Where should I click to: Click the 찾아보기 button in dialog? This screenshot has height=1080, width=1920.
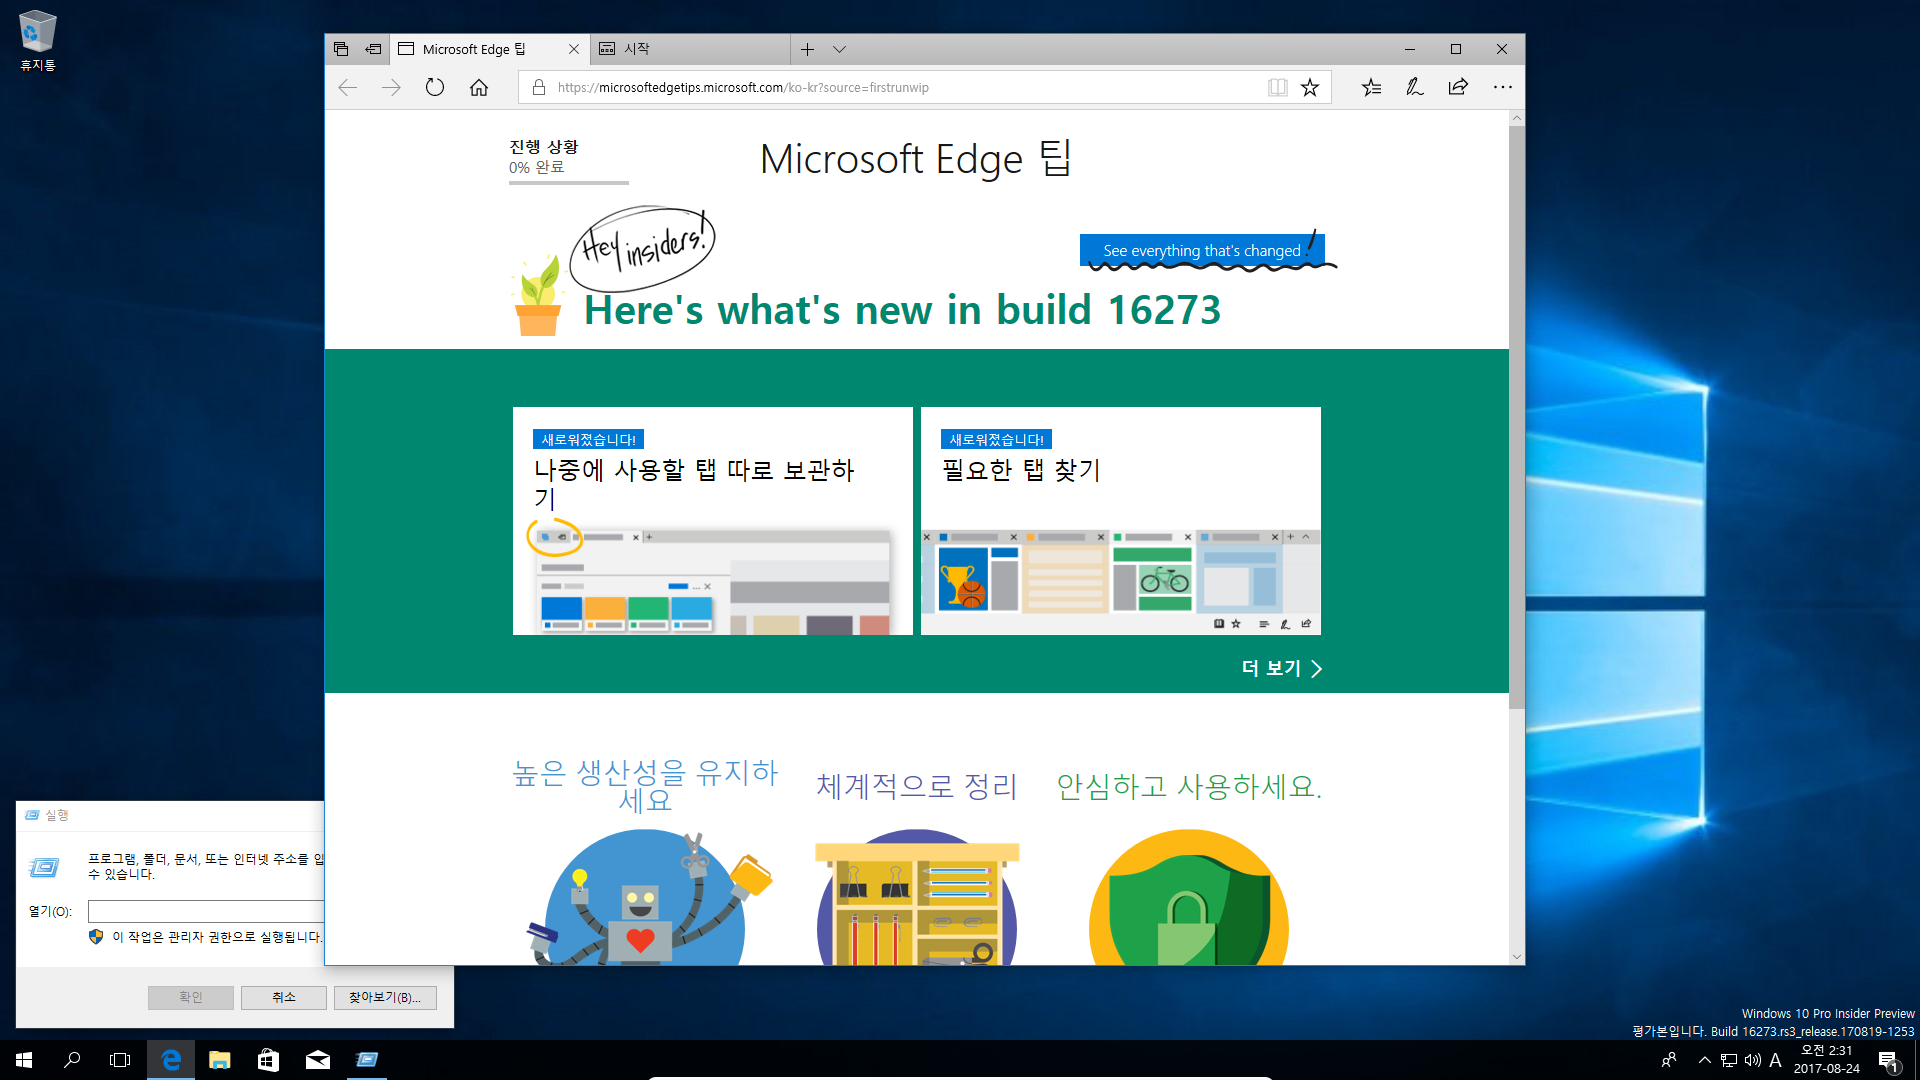coord(386,997)
